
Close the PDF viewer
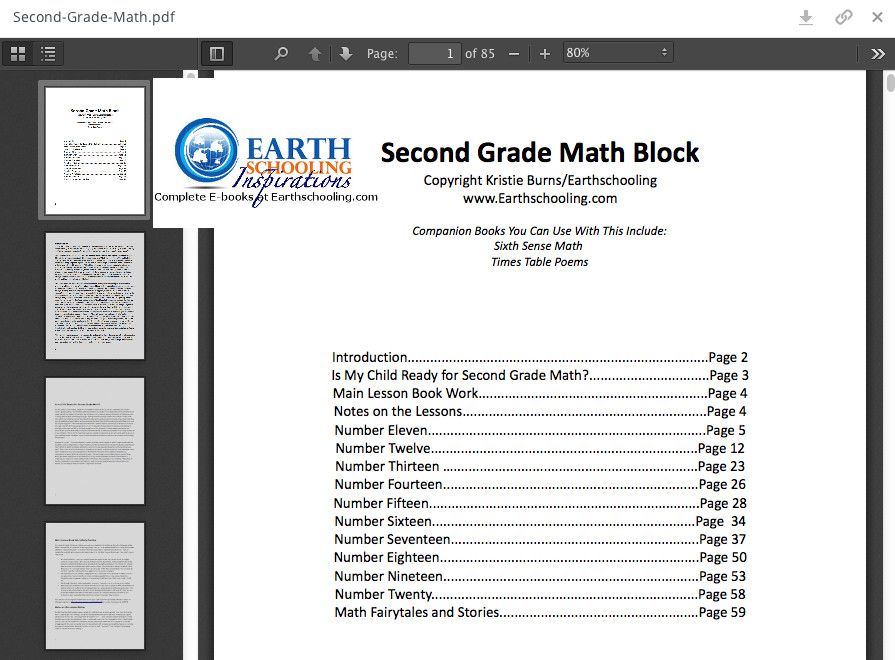pos(877,18)
